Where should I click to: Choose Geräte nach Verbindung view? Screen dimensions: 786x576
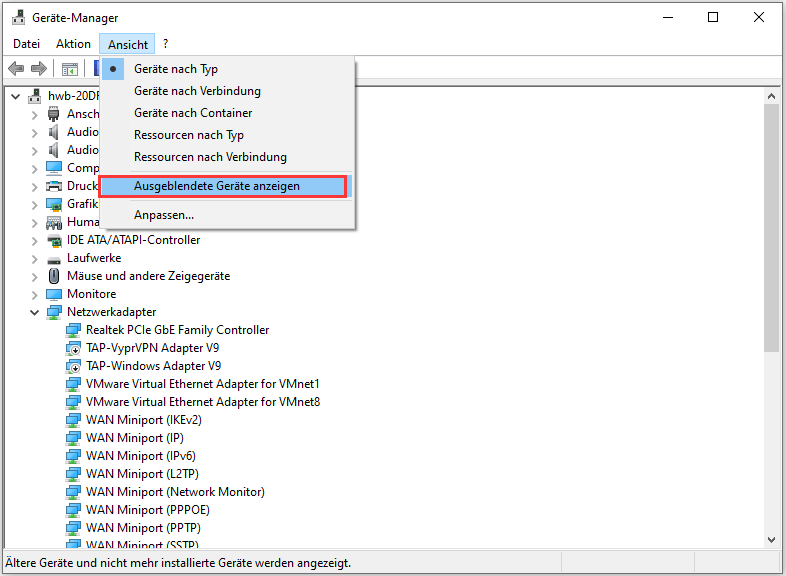[197, 91]
